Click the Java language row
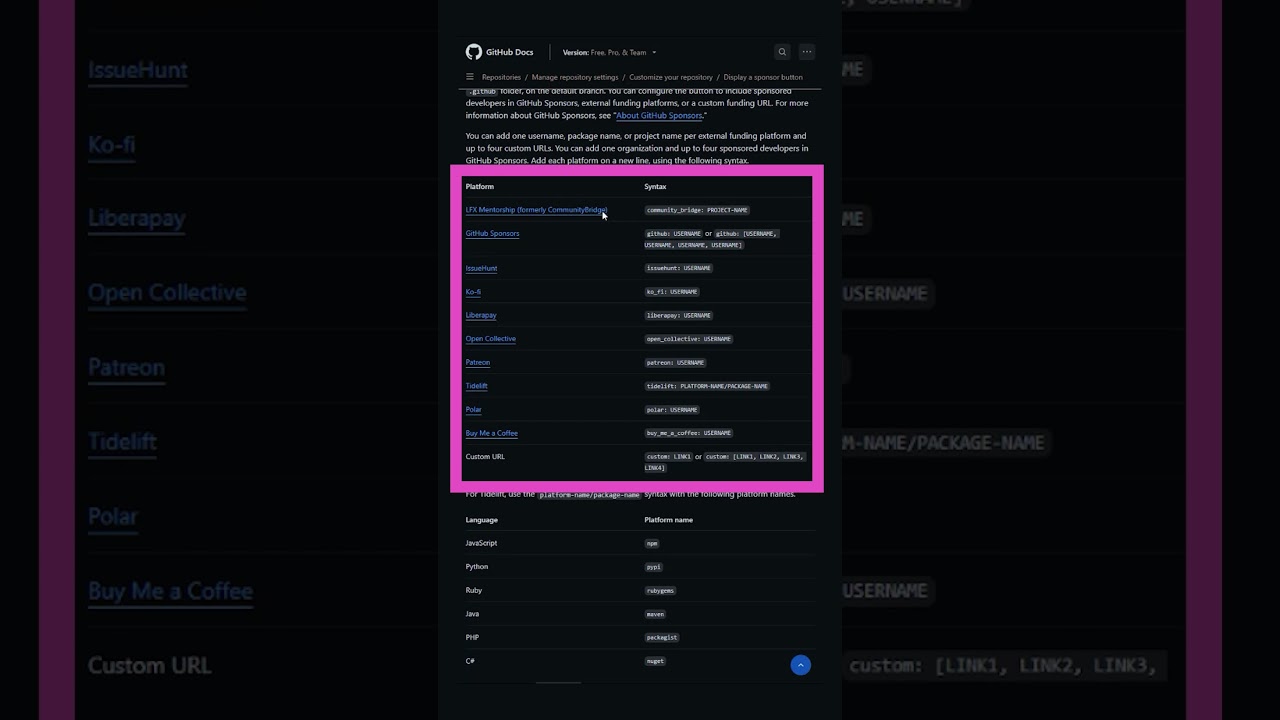The width and height of the screenshot is (1280, 720). [472, 614]
